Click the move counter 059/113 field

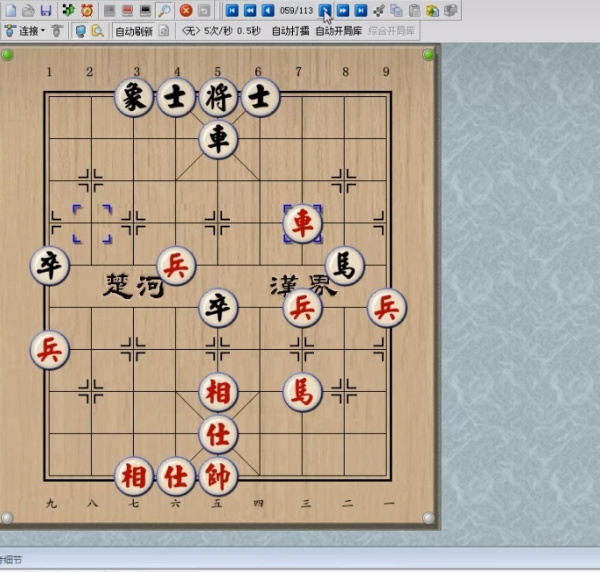[x=296, y=10]
